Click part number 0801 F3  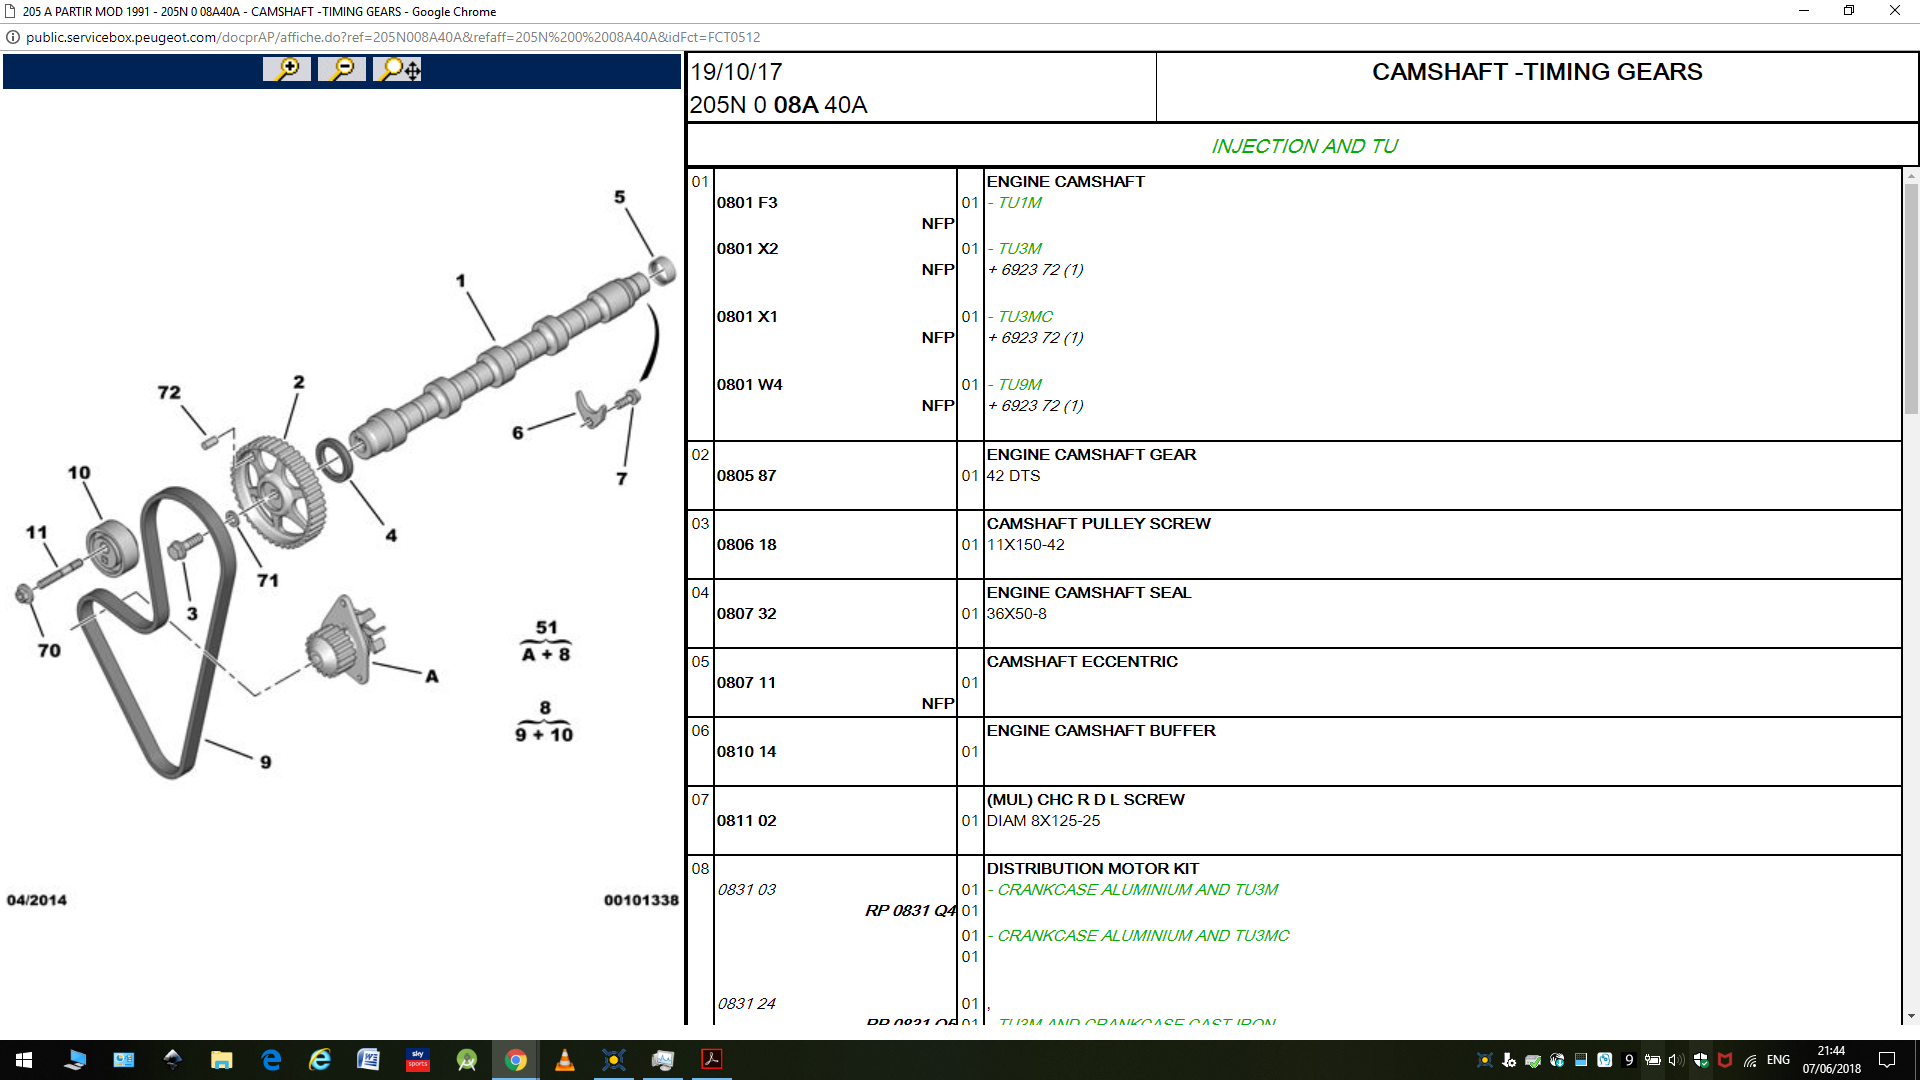pyautogui.click(x=747, y=203)
